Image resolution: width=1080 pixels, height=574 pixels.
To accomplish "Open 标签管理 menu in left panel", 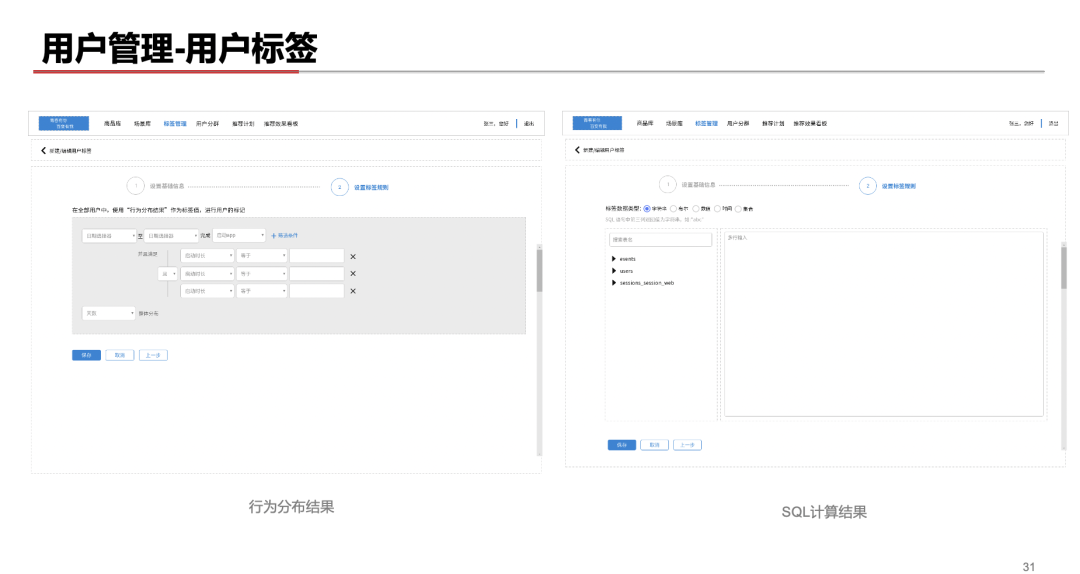I will click(x=175, y=124).
